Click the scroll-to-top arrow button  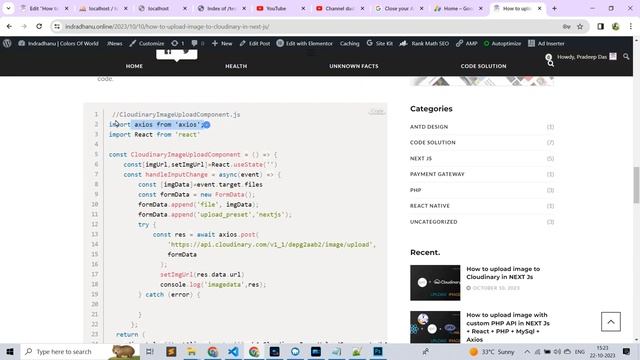tap(611, 322)
